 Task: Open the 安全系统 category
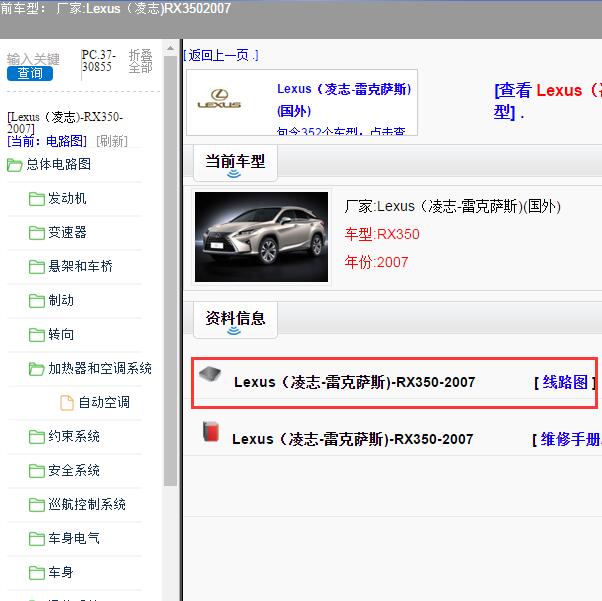[x=74, y=470]
